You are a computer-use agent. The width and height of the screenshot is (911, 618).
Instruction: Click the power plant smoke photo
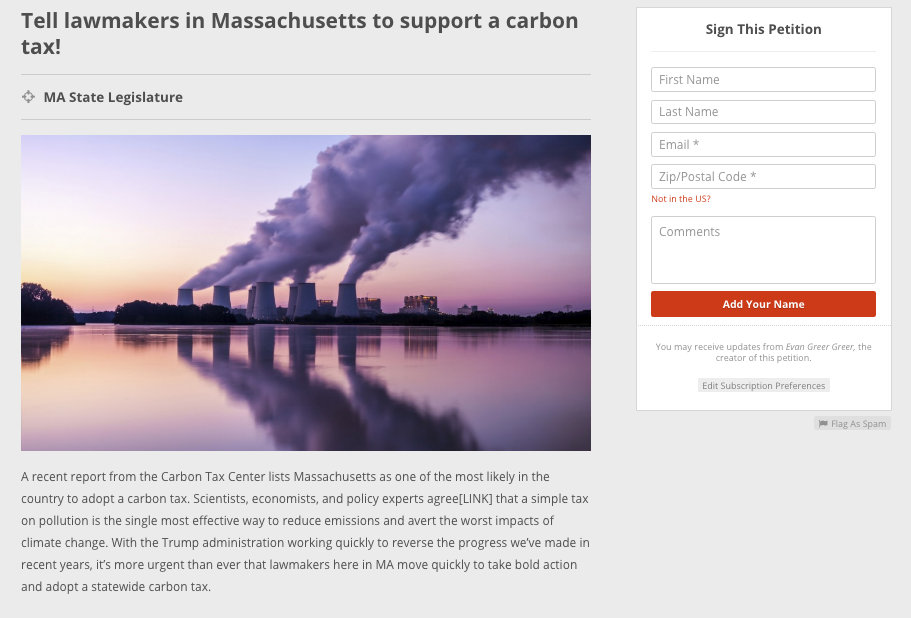click(x=306, y=293)
